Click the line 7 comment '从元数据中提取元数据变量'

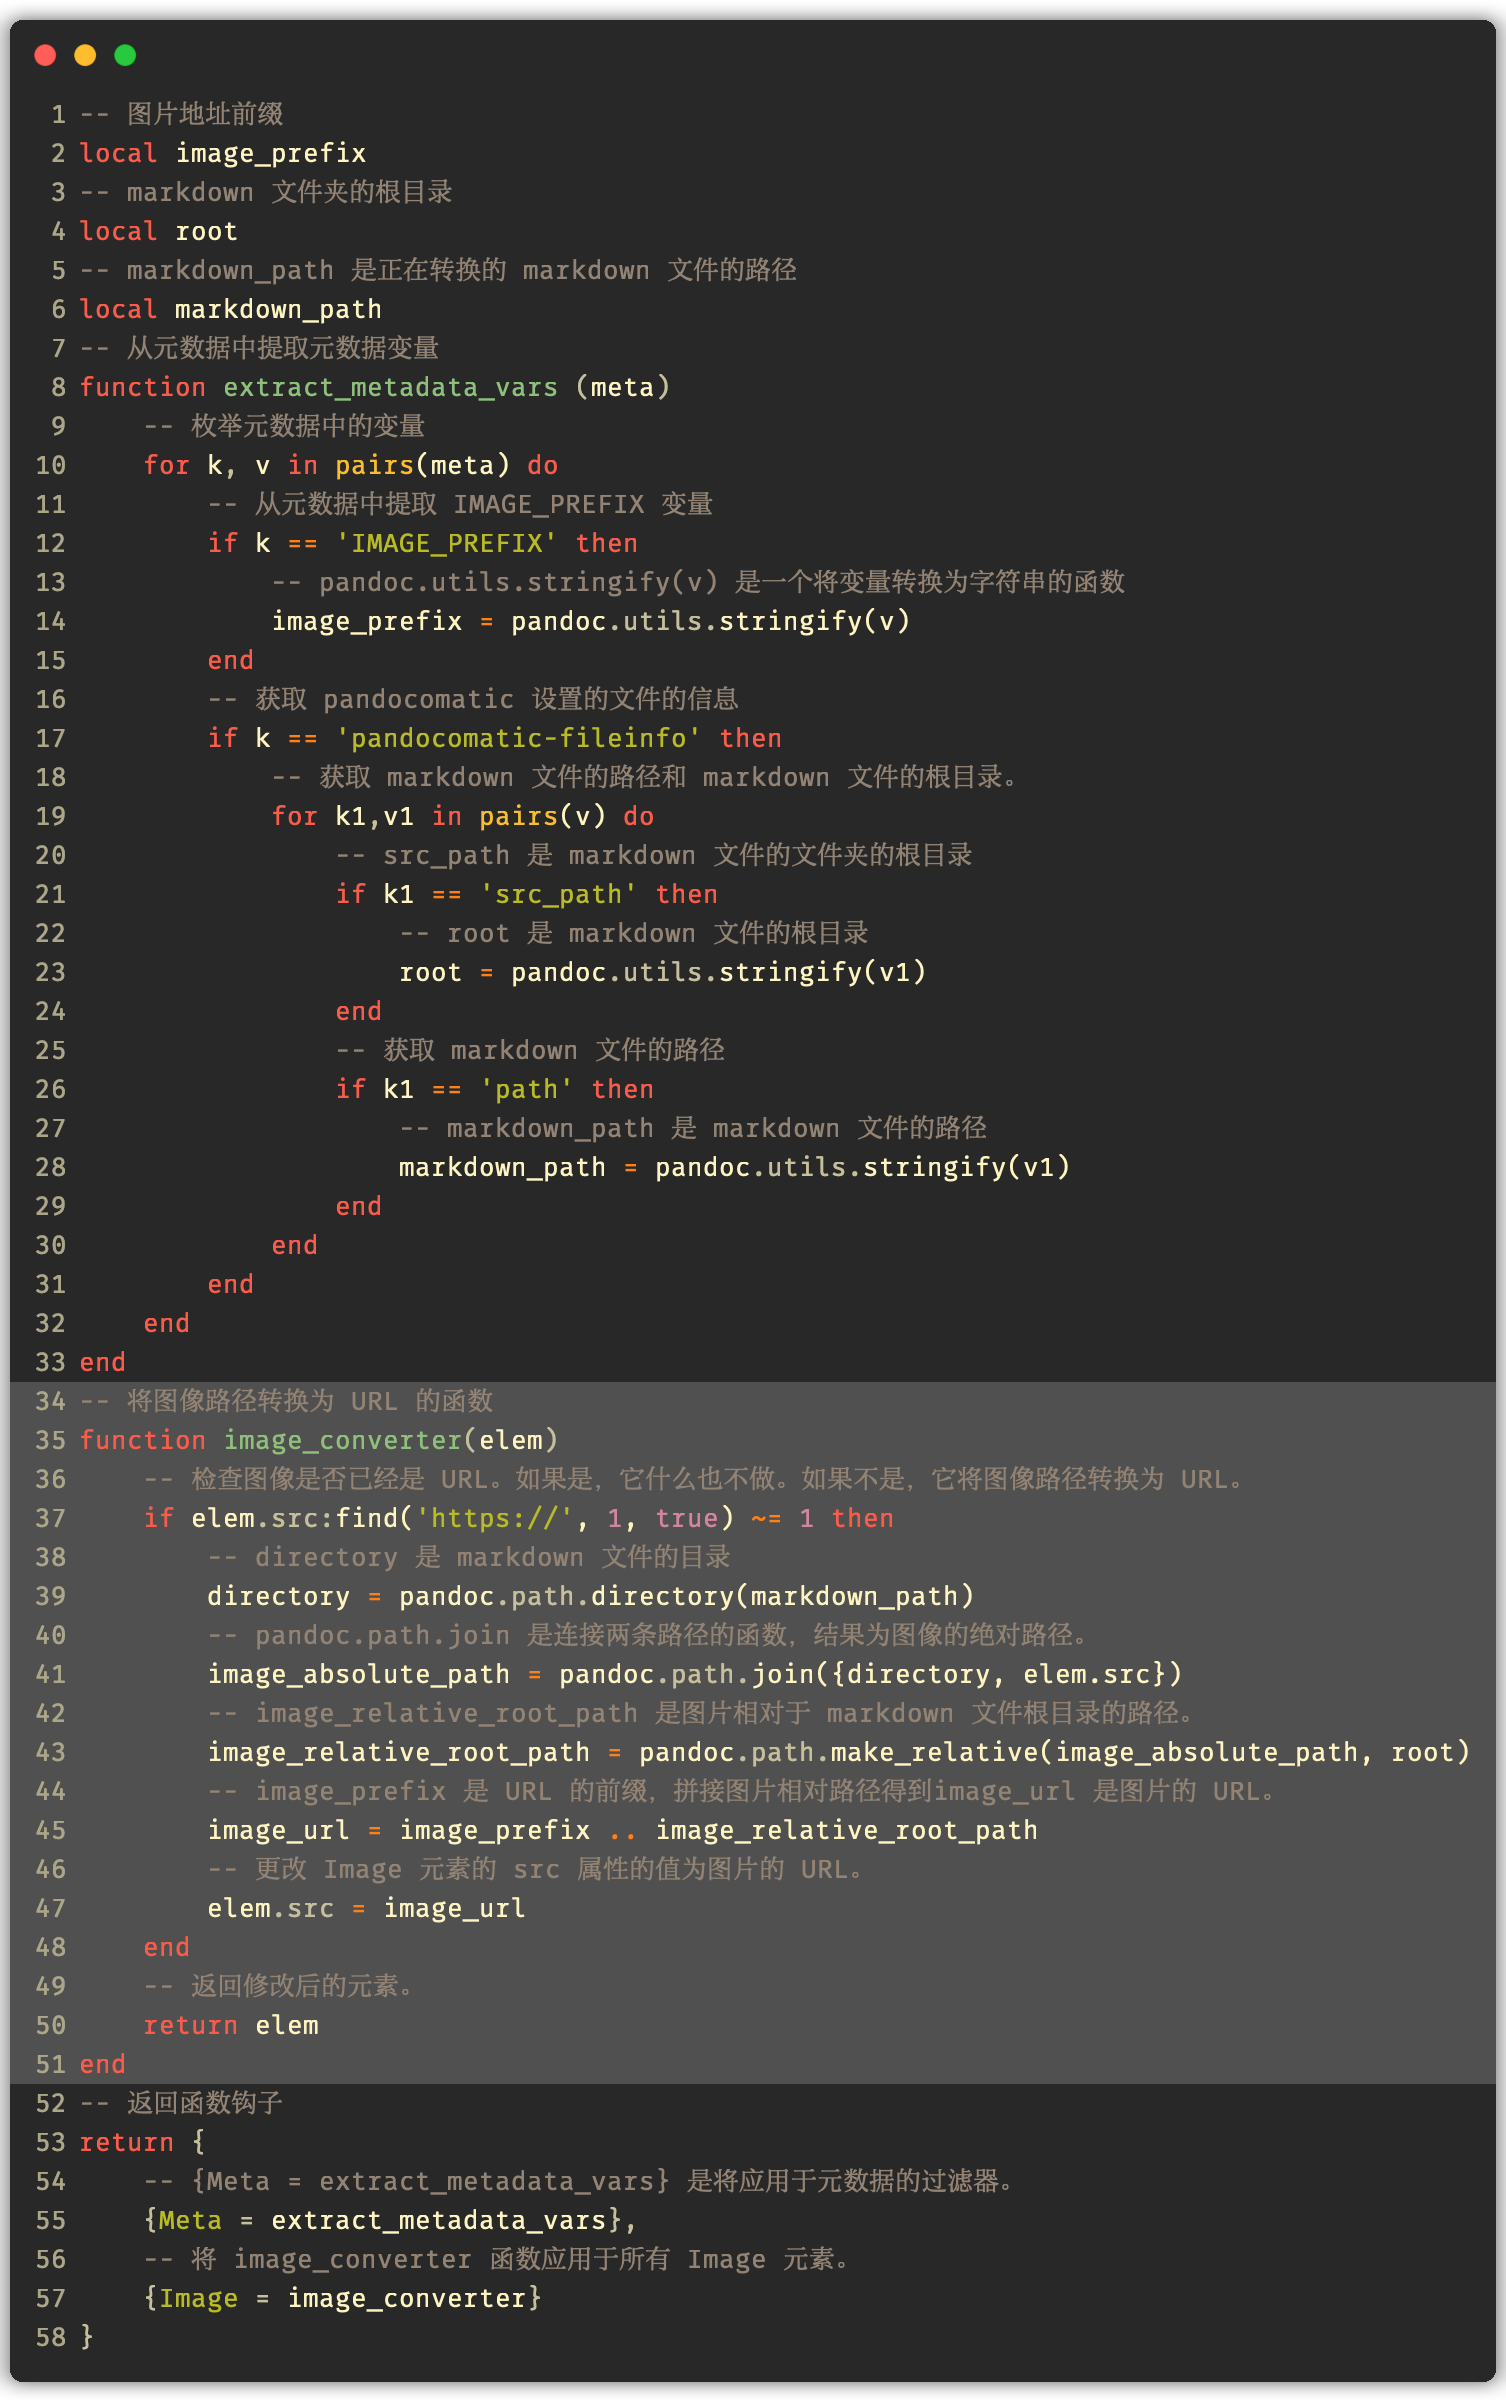point(283,348)
